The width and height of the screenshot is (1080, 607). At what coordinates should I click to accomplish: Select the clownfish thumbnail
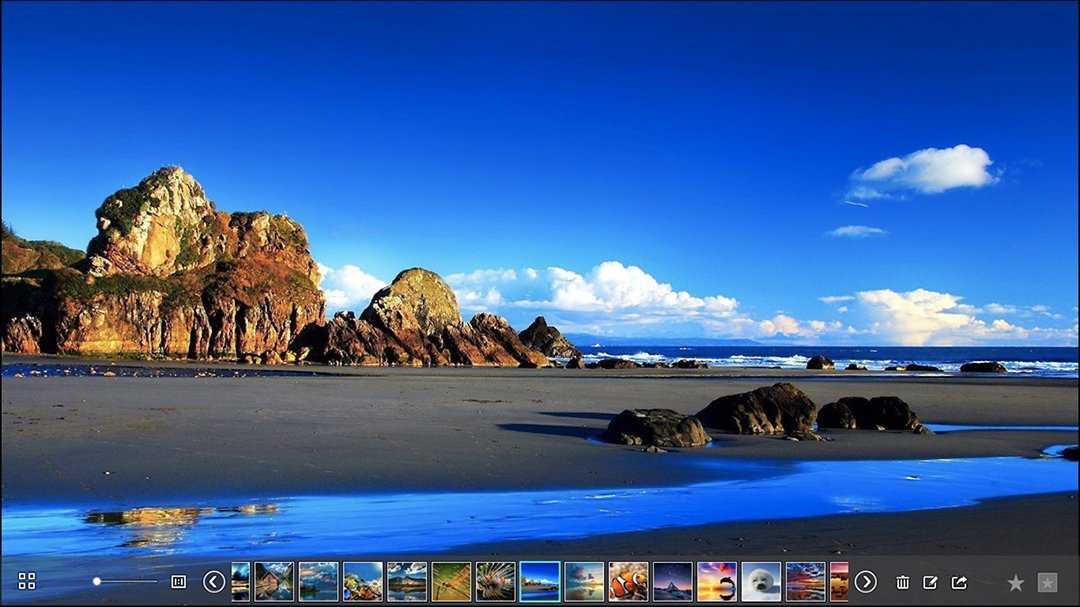tap(628, 581)
